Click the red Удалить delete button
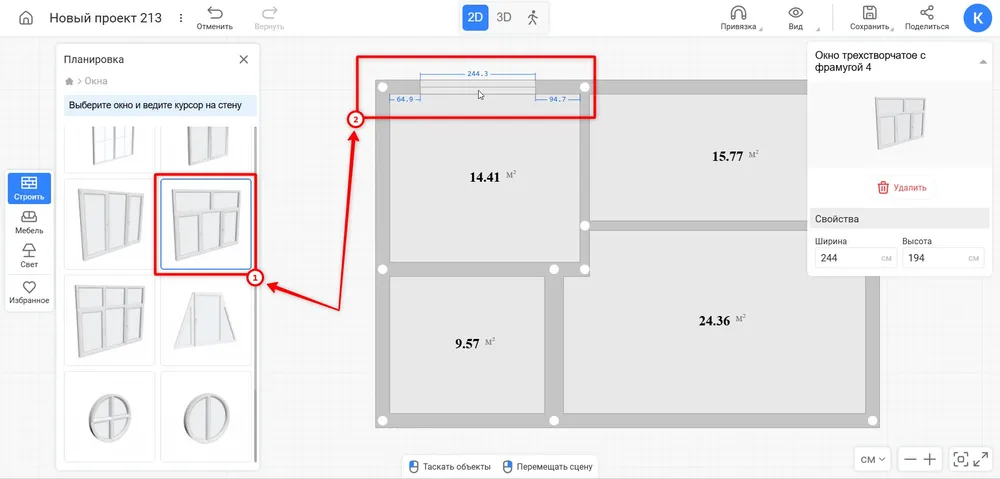Screen dimensions: 1000x479 pyautogui.click(x=901, y=187)
